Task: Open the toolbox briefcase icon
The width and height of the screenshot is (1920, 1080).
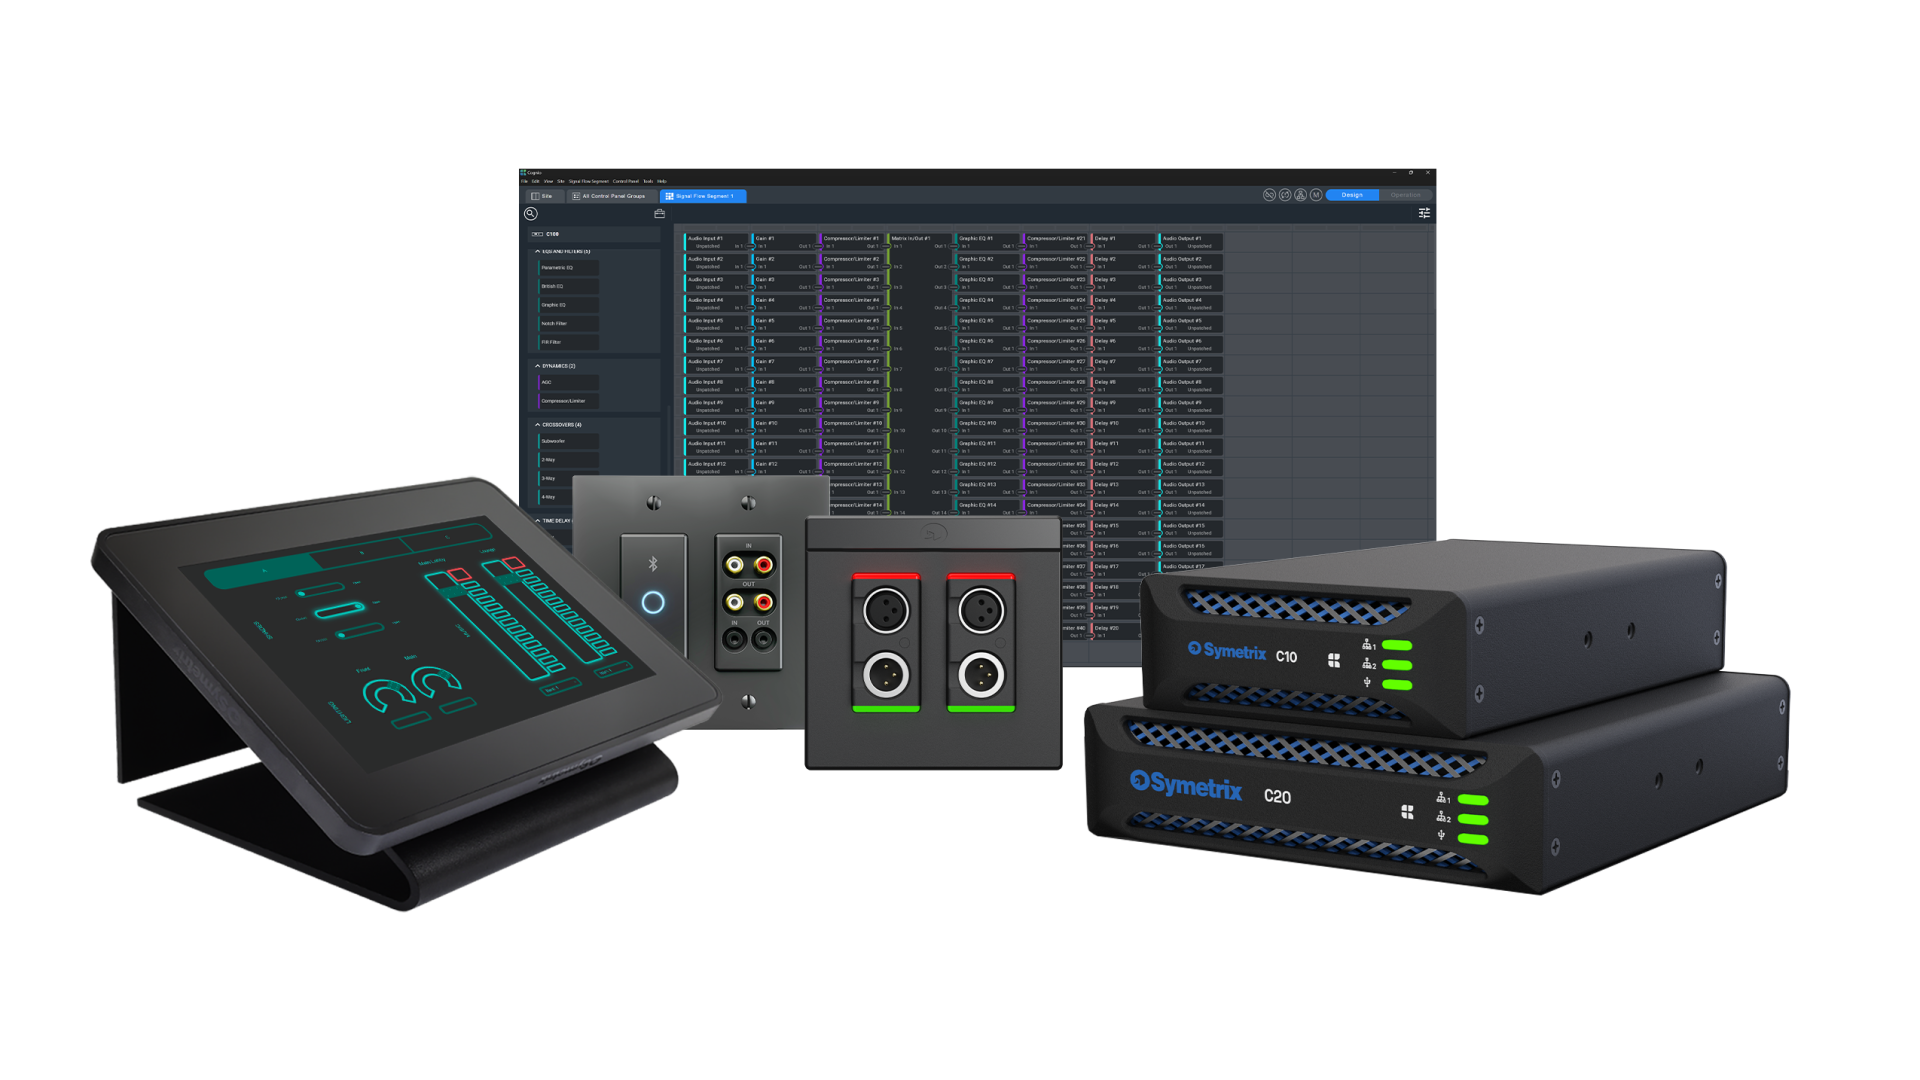Action: coord(659,213)
